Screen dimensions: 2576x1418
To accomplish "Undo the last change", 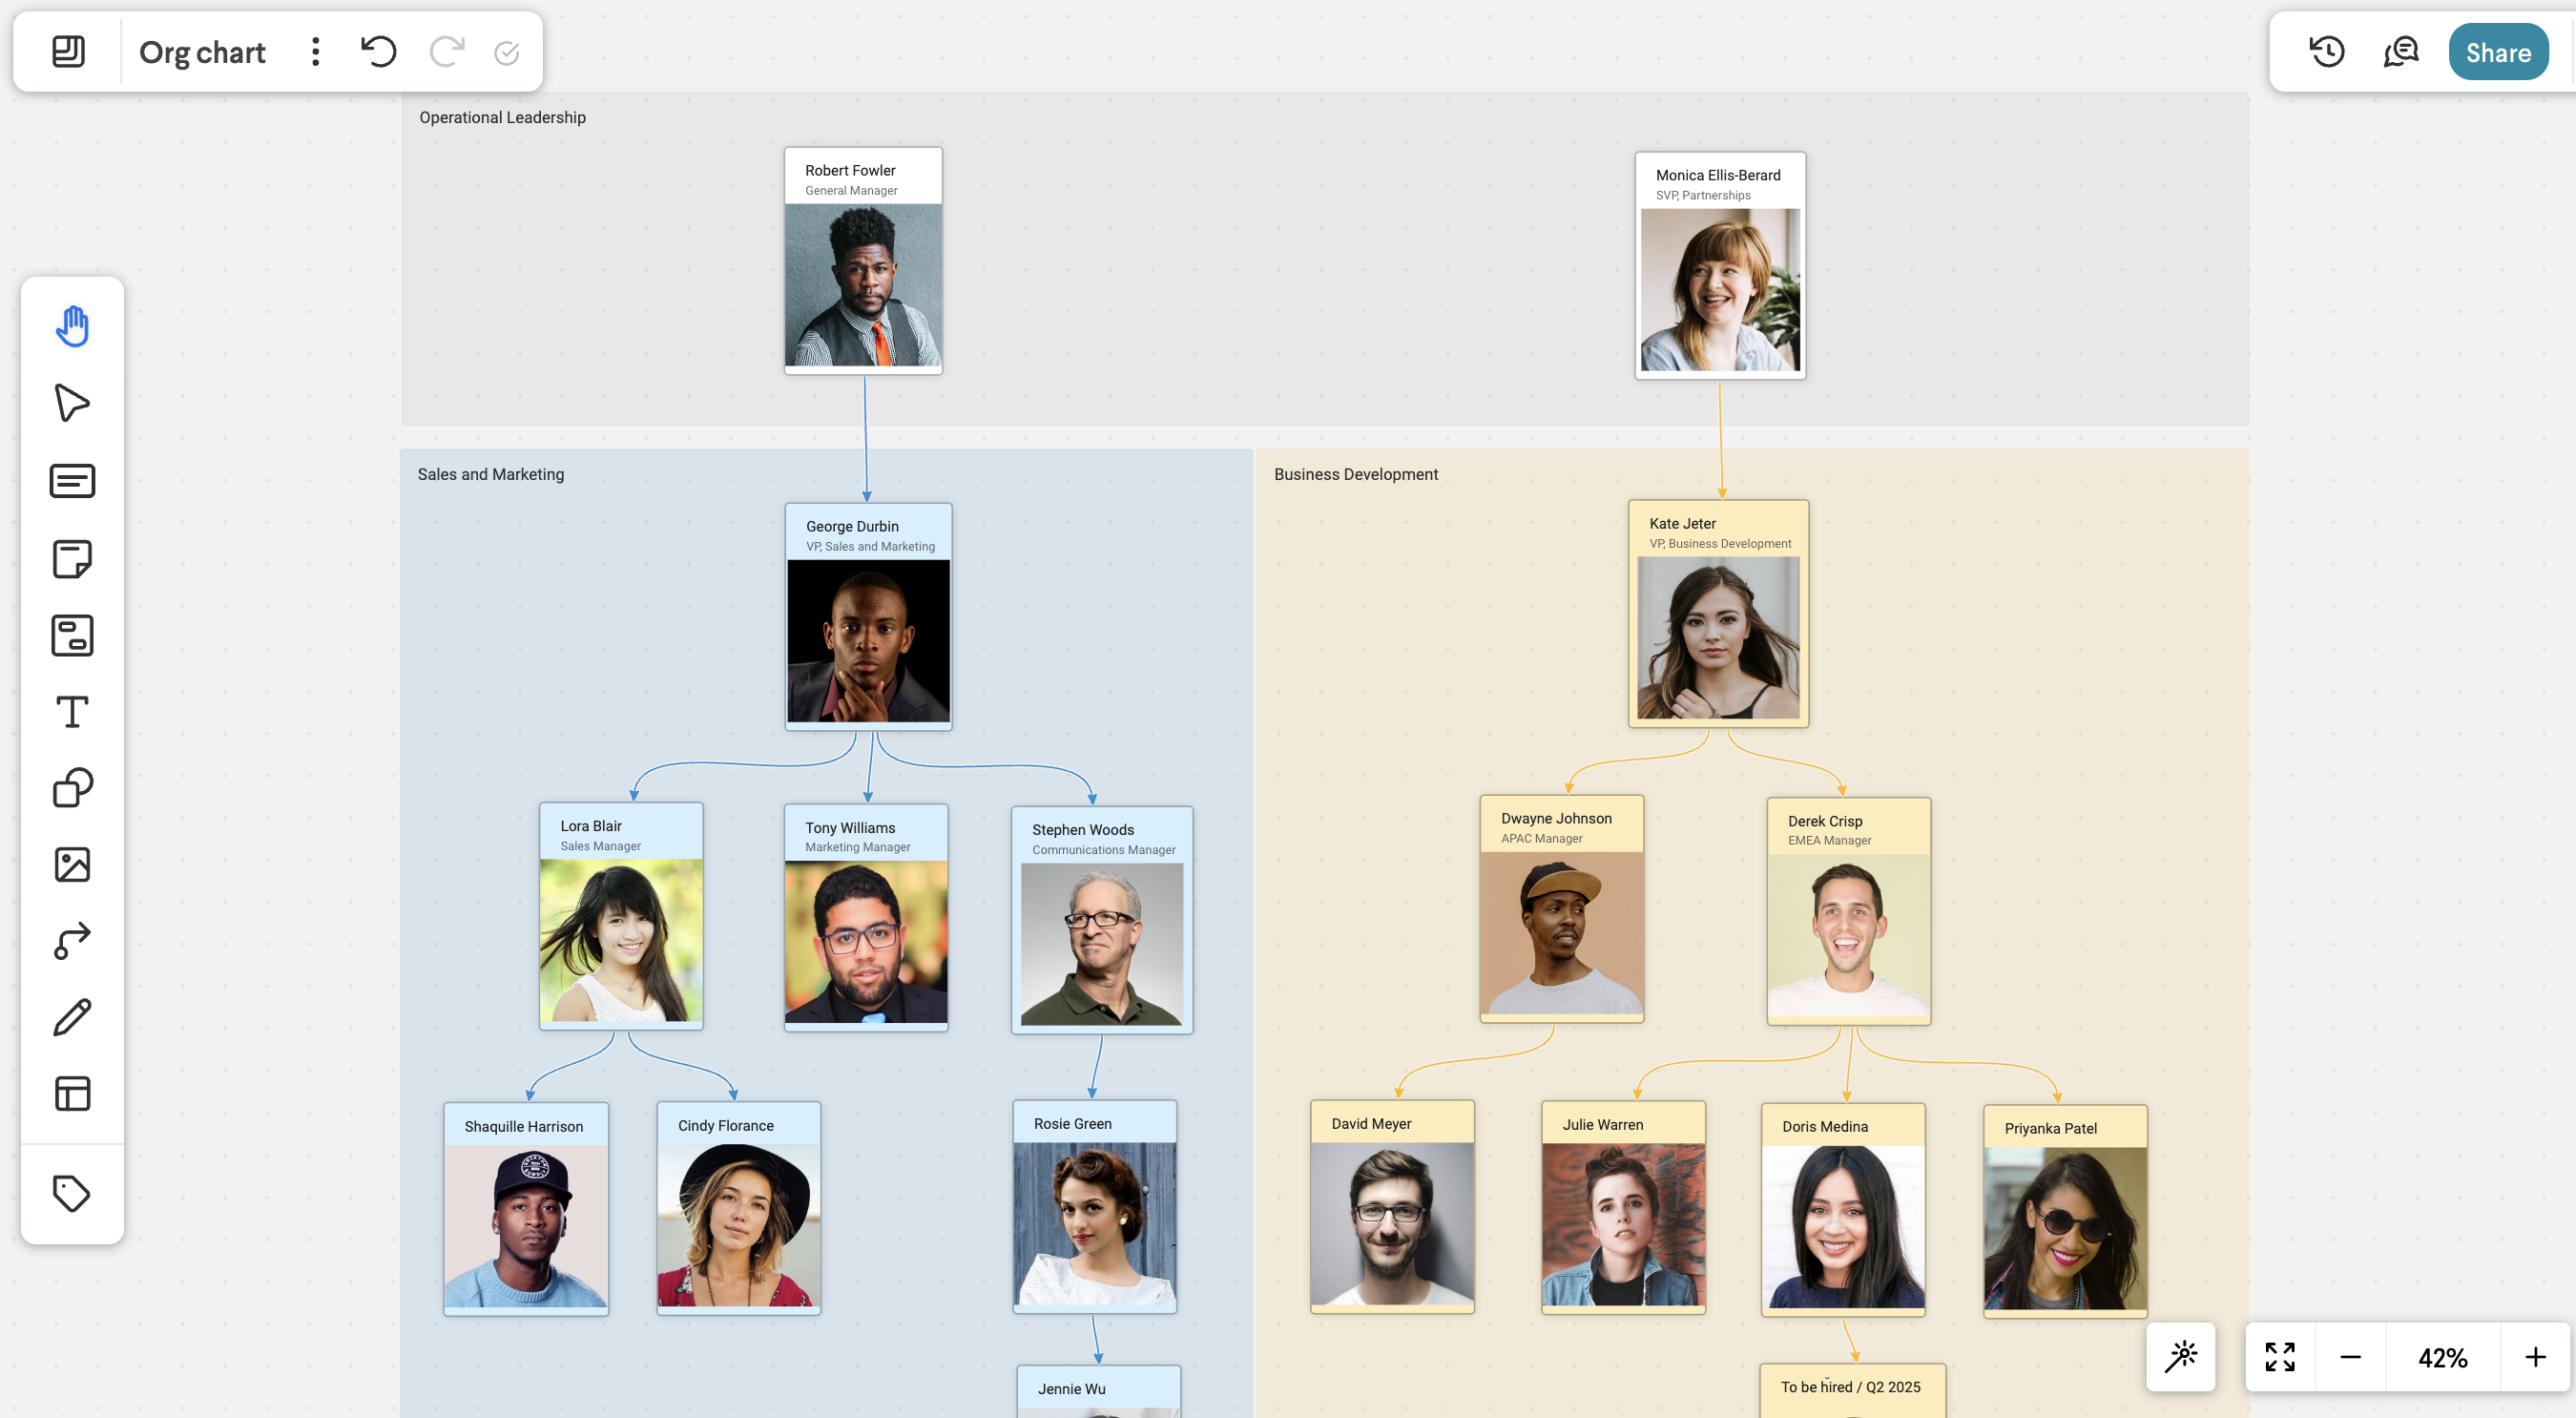I will 379,52.
